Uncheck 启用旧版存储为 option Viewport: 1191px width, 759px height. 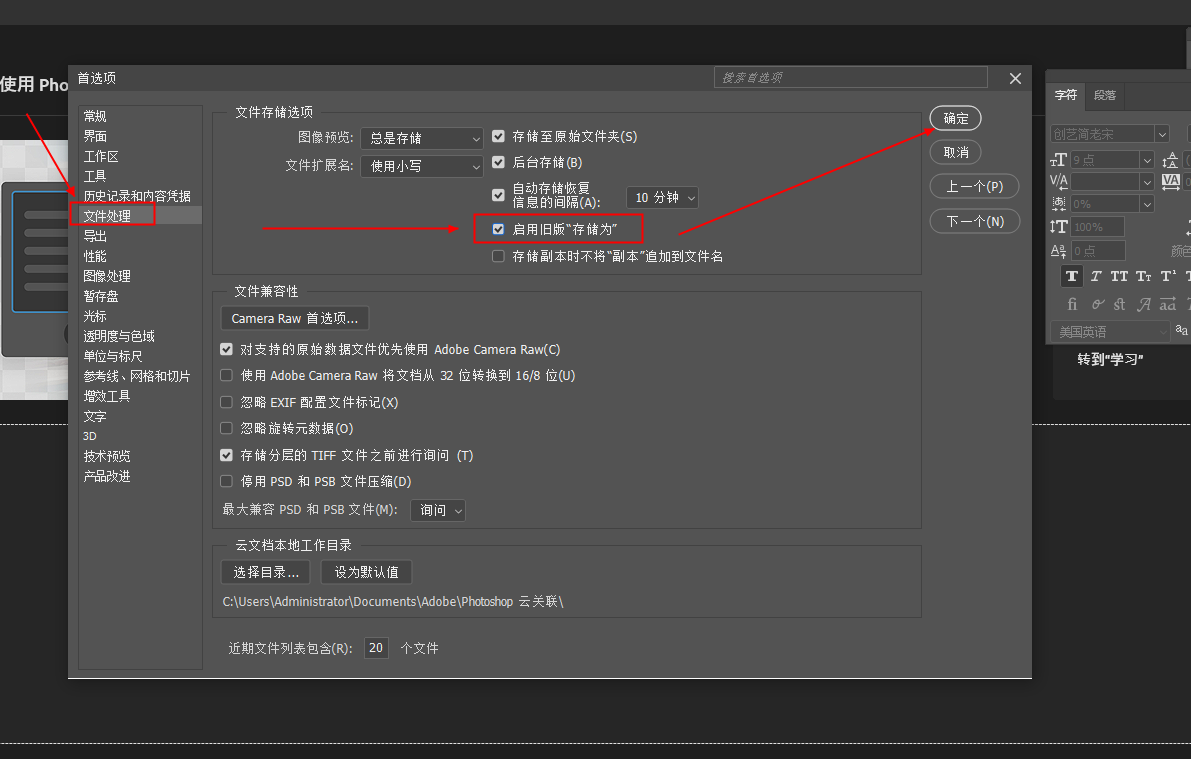[497, 229]
